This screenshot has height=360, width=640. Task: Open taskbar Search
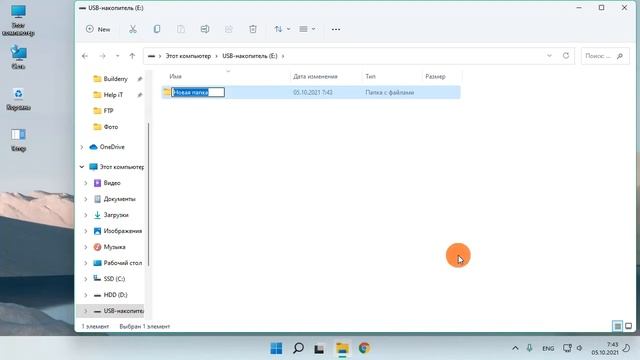click(x=298, y=348)
